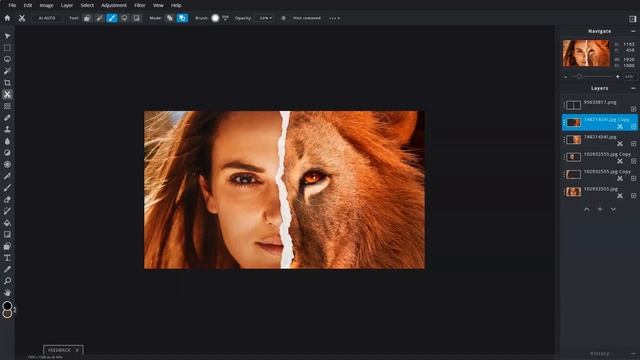Open the background color swatch
640x360 pixels.
tap(7, 313)
